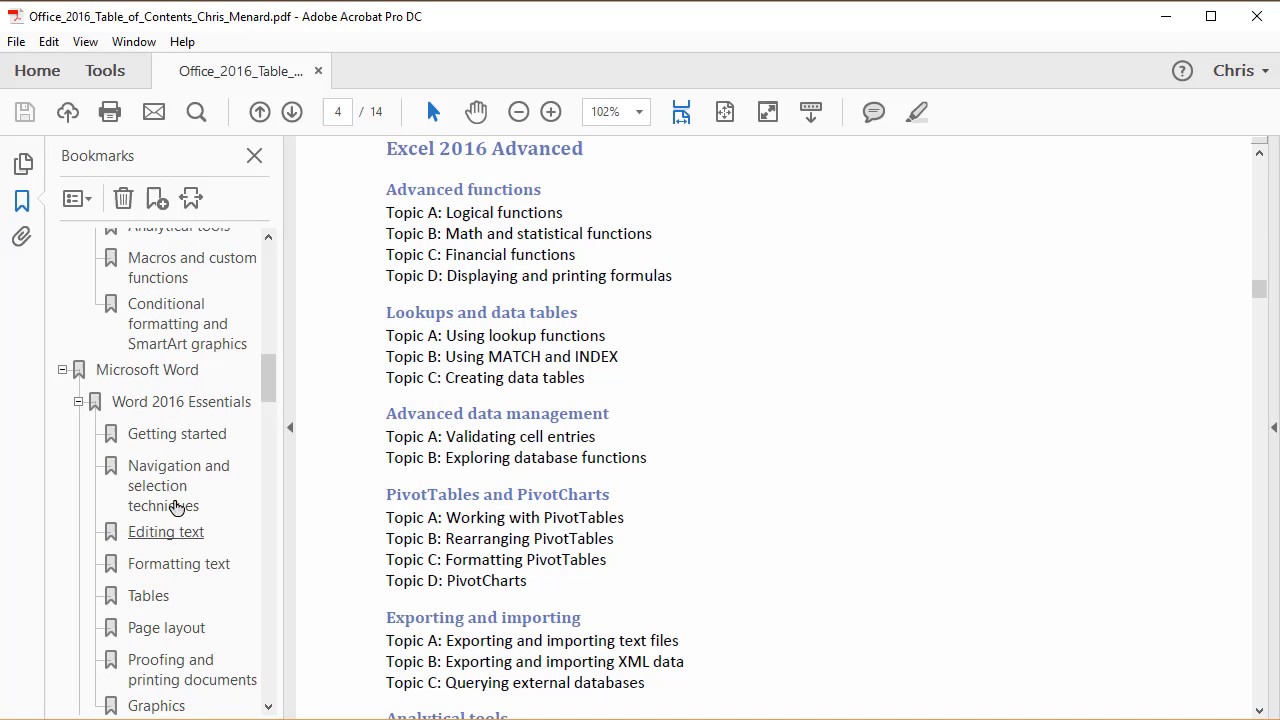Image resolution: width=1280 pixels, height=720 pixels.
Task: Open the Find text magnifier icon
Action: 197,112
